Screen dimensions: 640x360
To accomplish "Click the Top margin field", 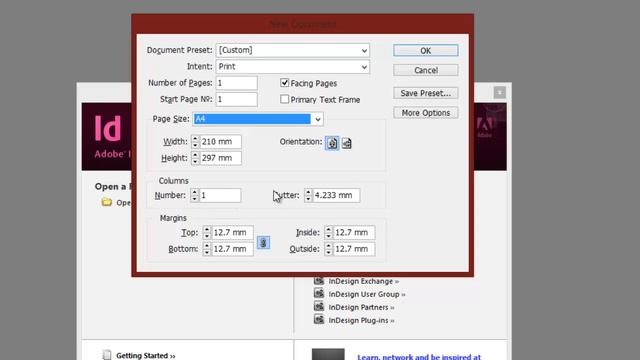I will (x=232, y=233).
